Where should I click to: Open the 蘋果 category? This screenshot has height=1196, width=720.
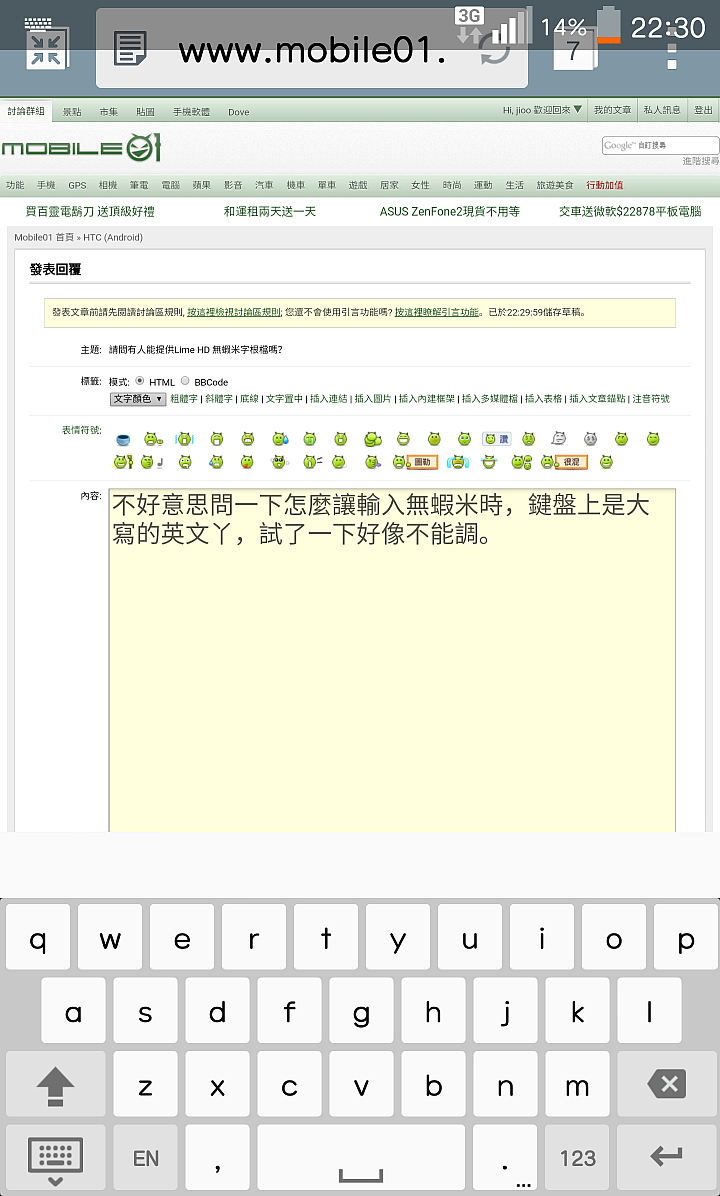[201, 185]
